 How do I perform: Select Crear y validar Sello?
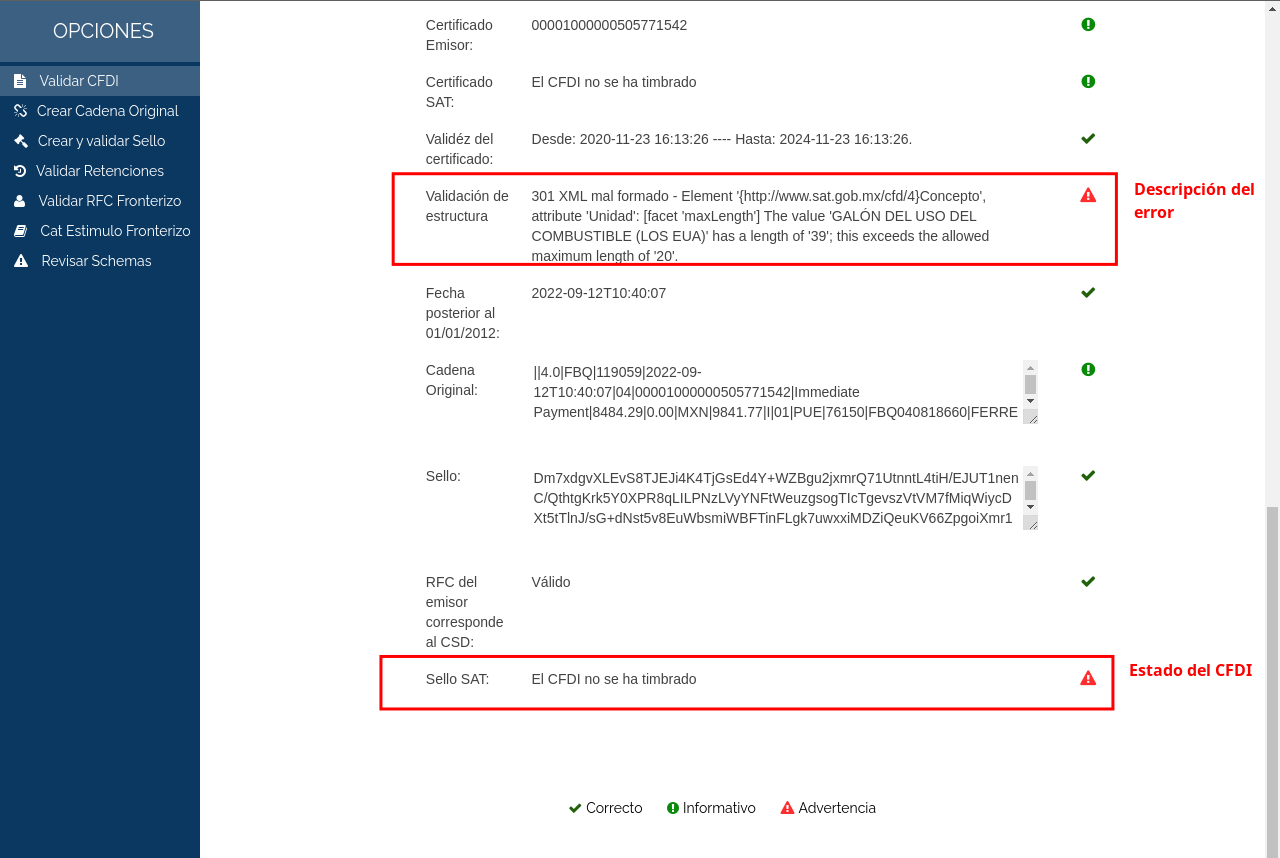pos(100,141)
